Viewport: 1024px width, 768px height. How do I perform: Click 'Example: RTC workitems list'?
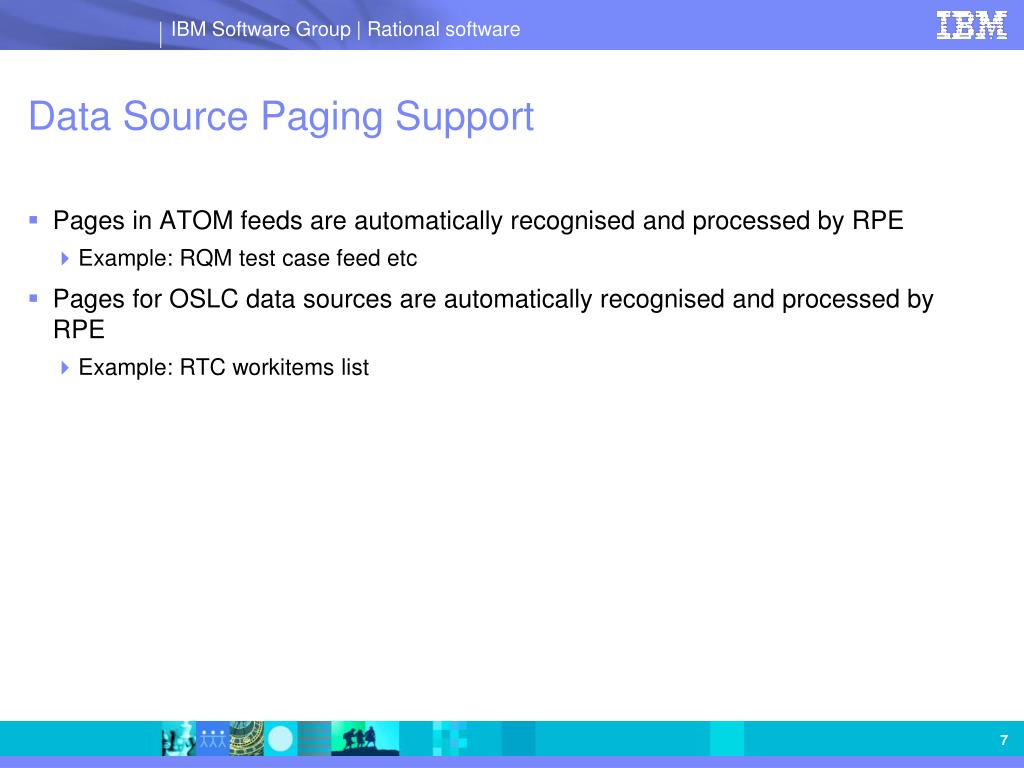click(x=223, y=367)
